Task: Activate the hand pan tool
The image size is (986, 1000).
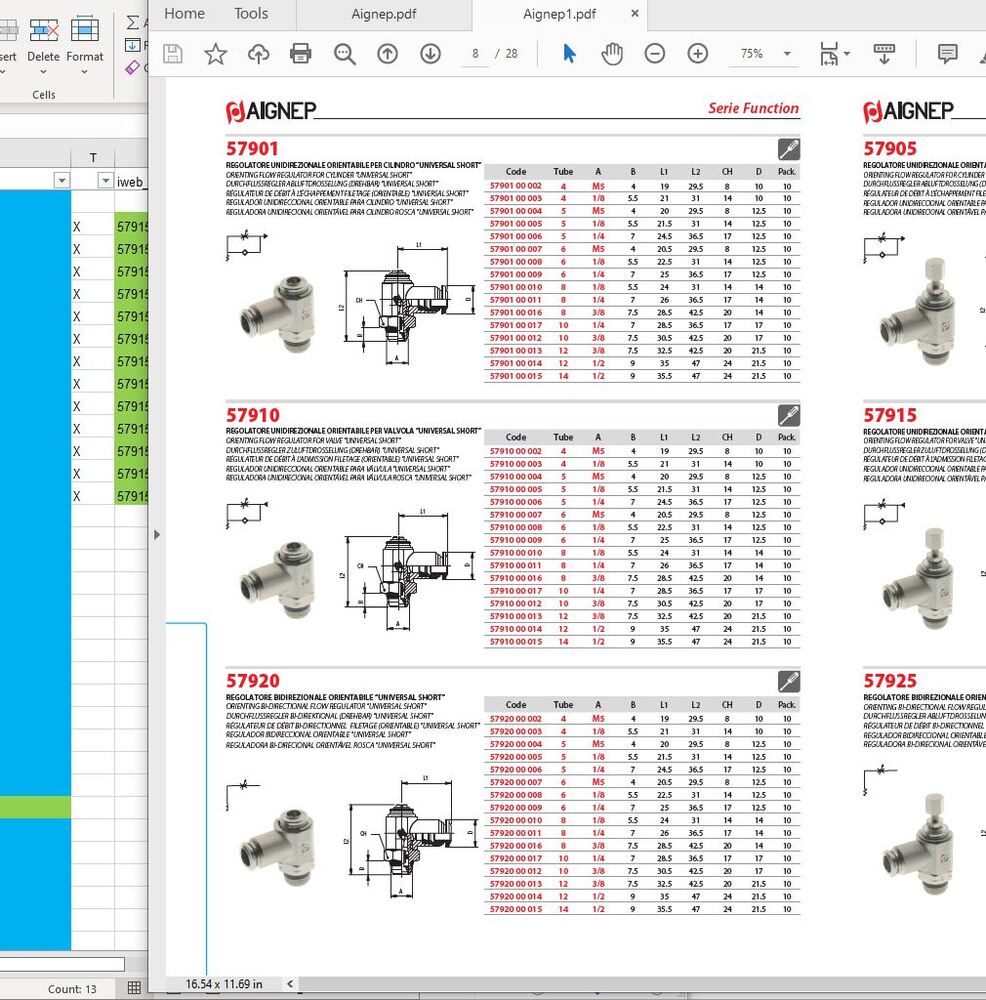Action: tap(612, 54)
